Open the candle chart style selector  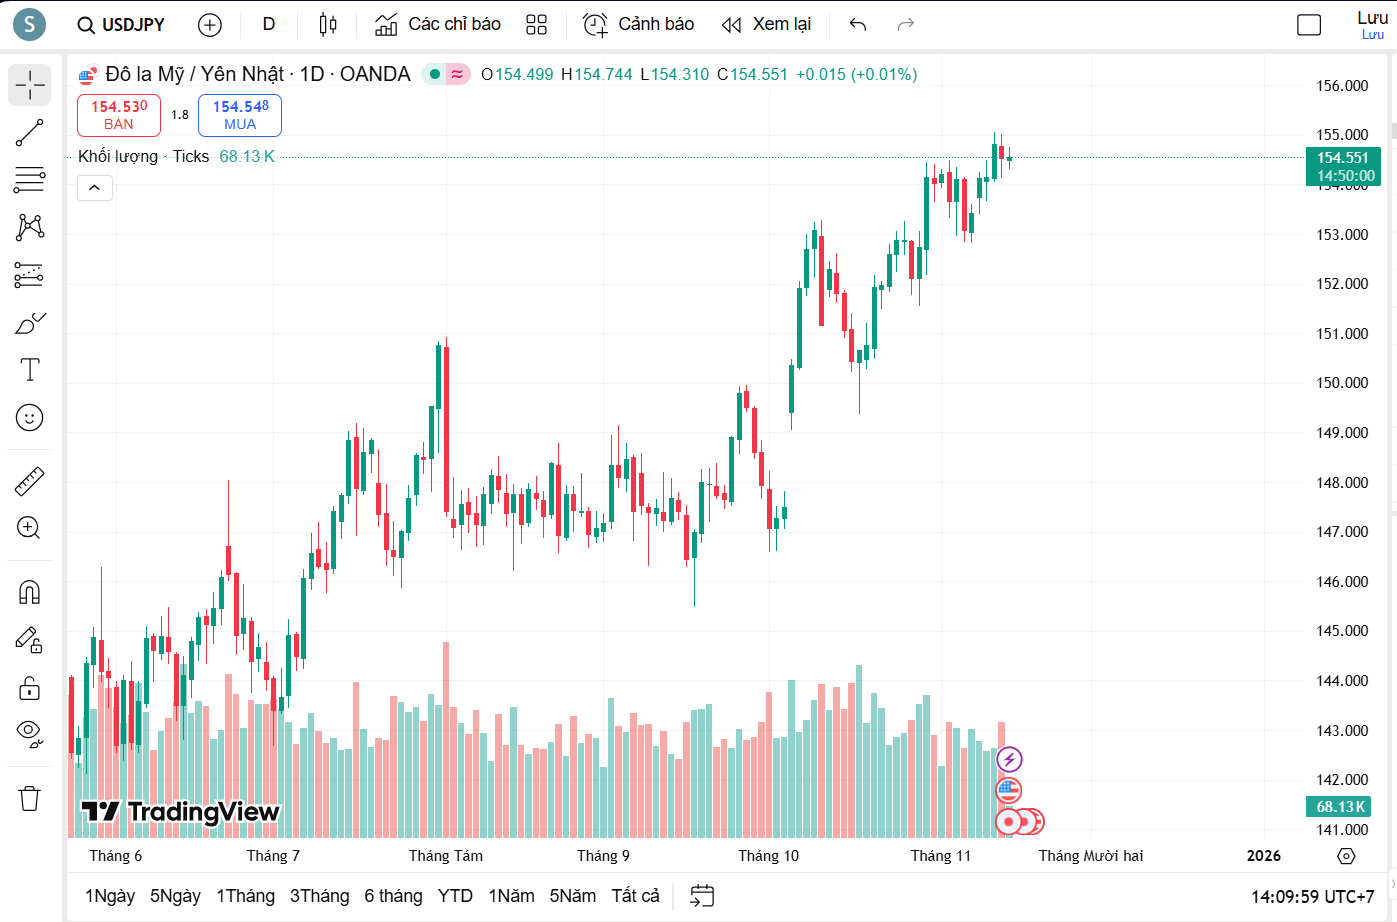(x=327, y=24)
